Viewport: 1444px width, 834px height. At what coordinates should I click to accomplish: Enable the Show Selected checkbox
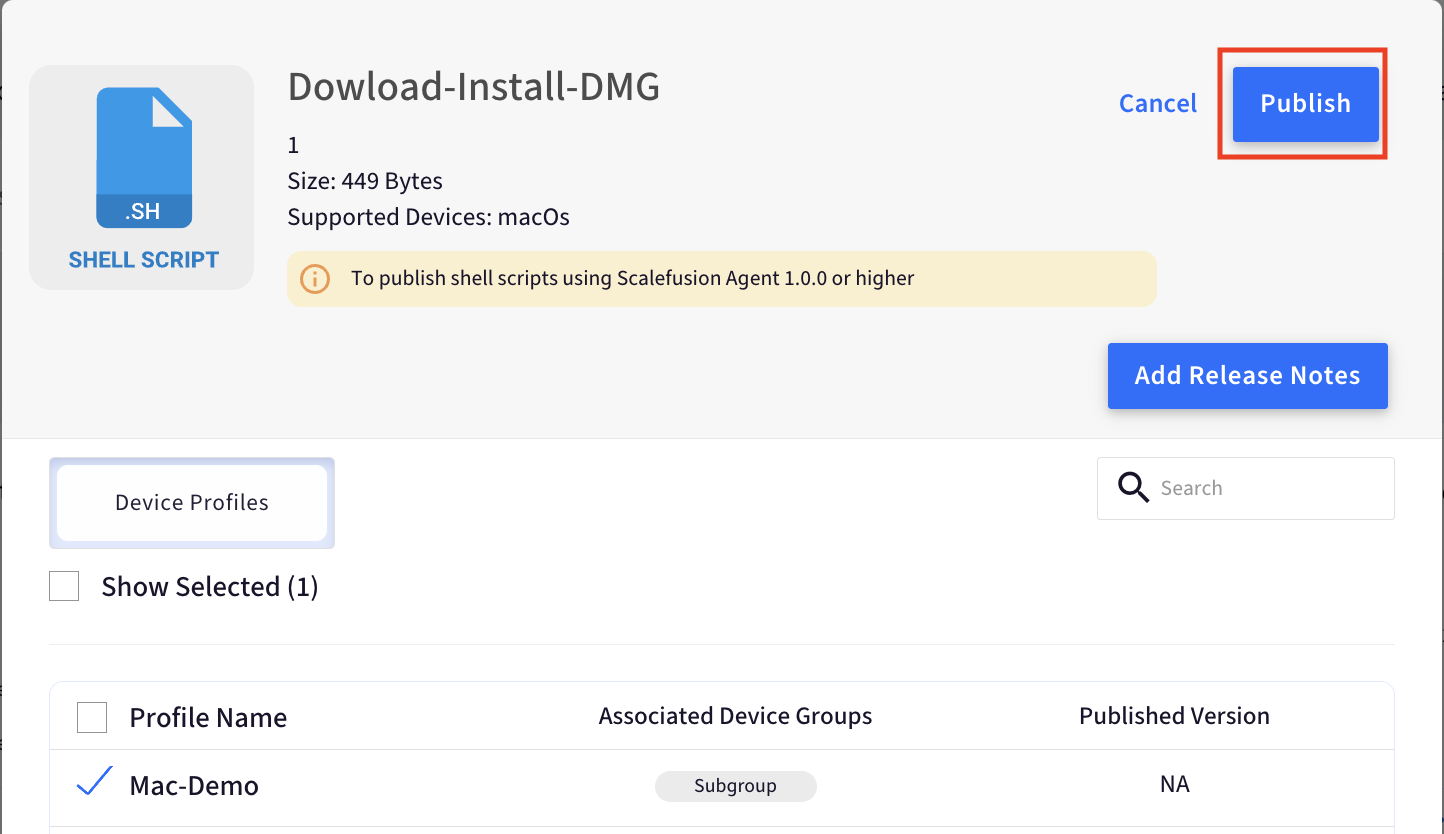tap(64, 587)
